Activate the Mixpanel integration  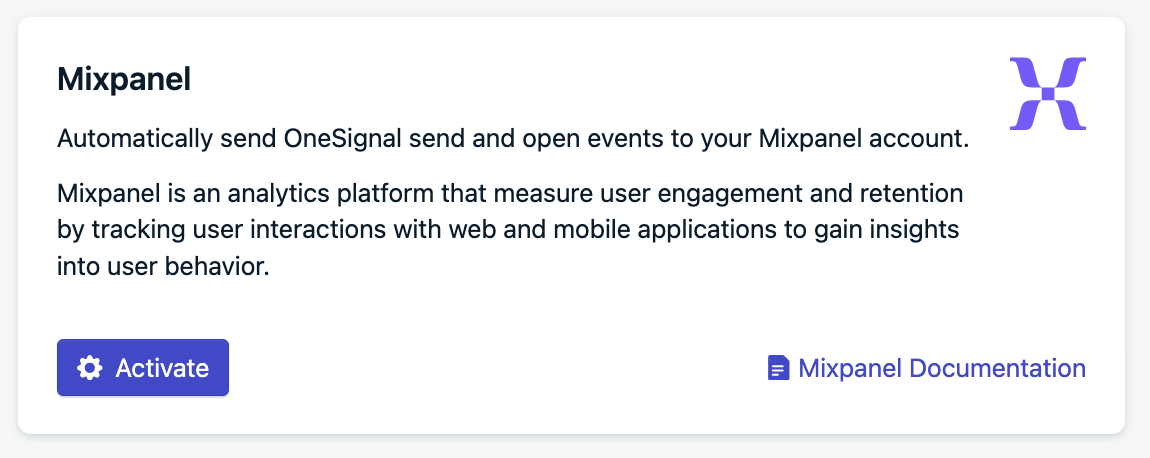point(143,368)
